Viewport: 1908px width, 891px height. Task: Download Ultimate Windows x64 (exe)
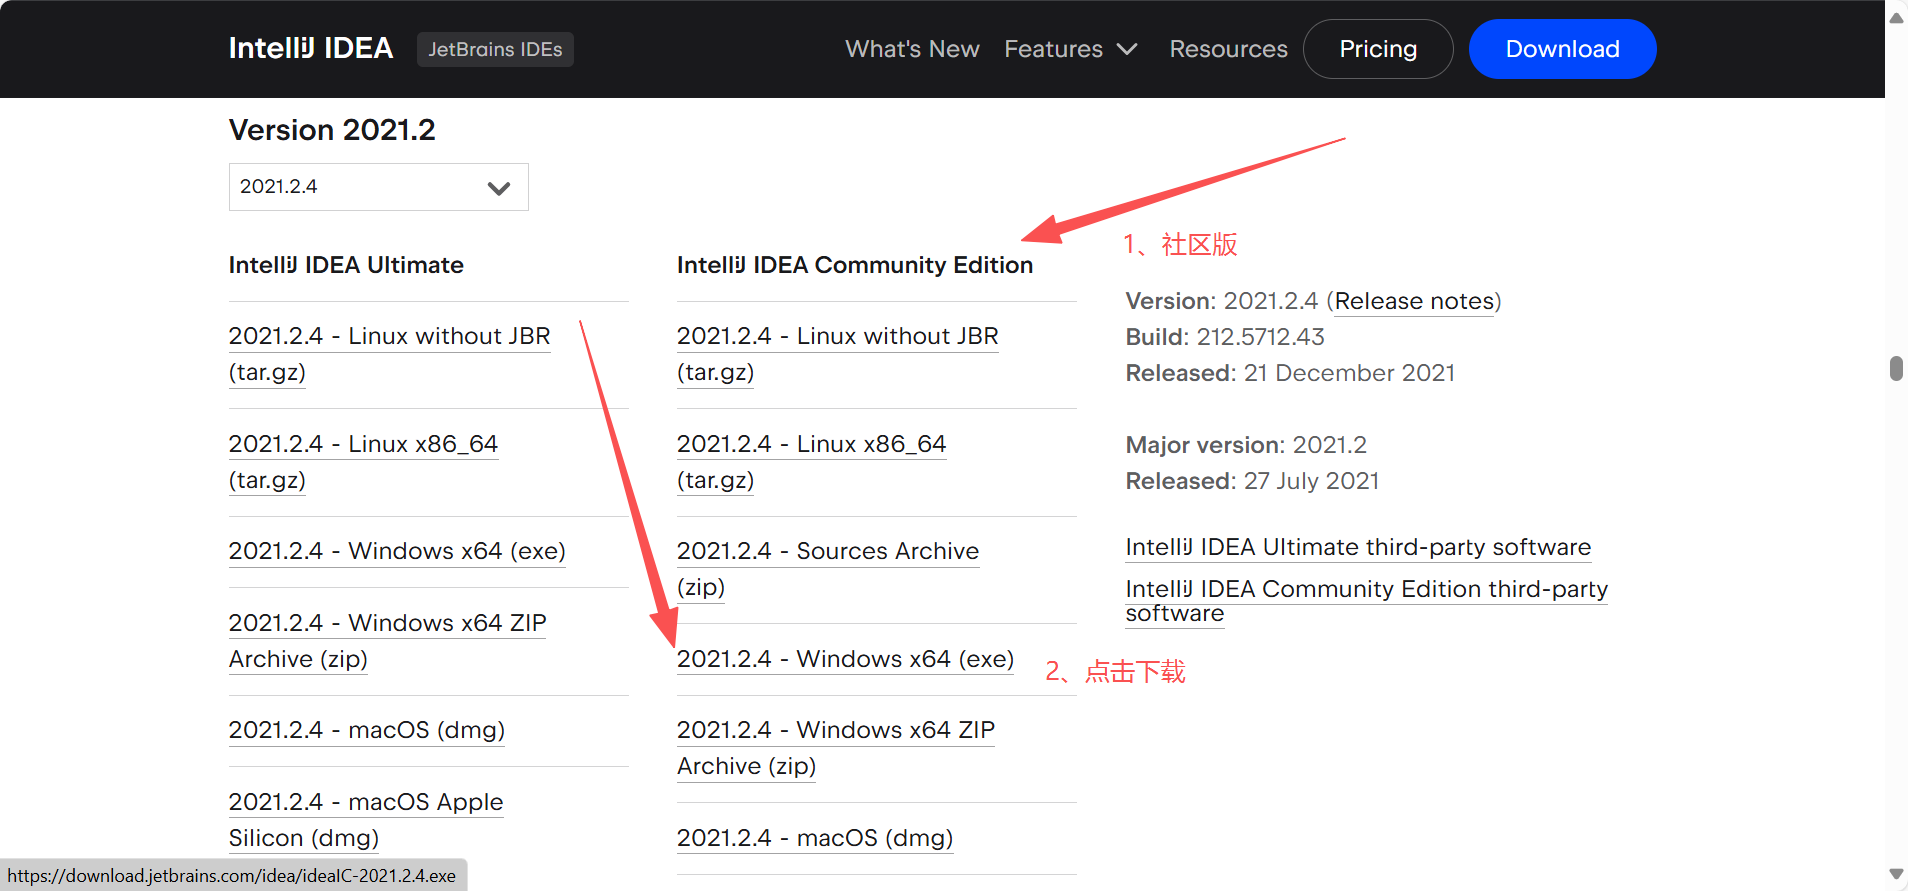[x=397, y=551]
